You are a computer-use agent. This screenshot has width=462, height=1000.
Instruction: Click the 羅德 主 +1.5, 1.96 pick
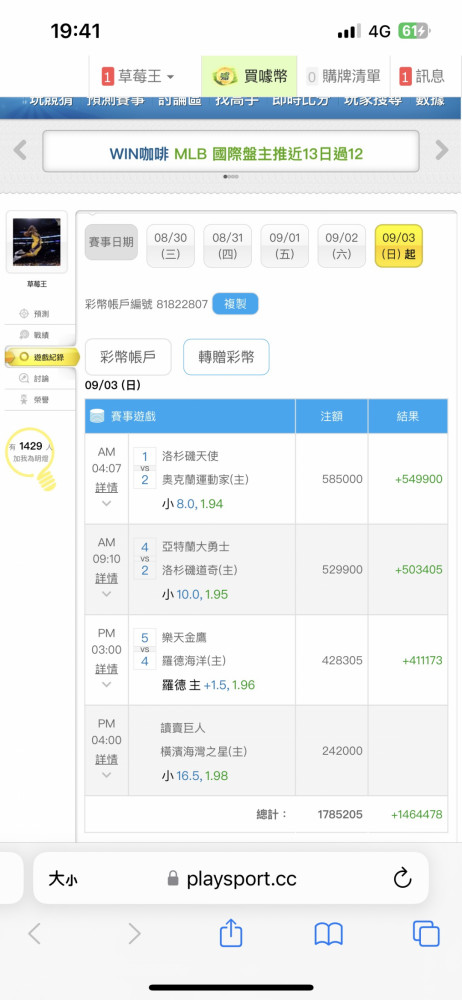pyautogui.click(x=208, y=685)
